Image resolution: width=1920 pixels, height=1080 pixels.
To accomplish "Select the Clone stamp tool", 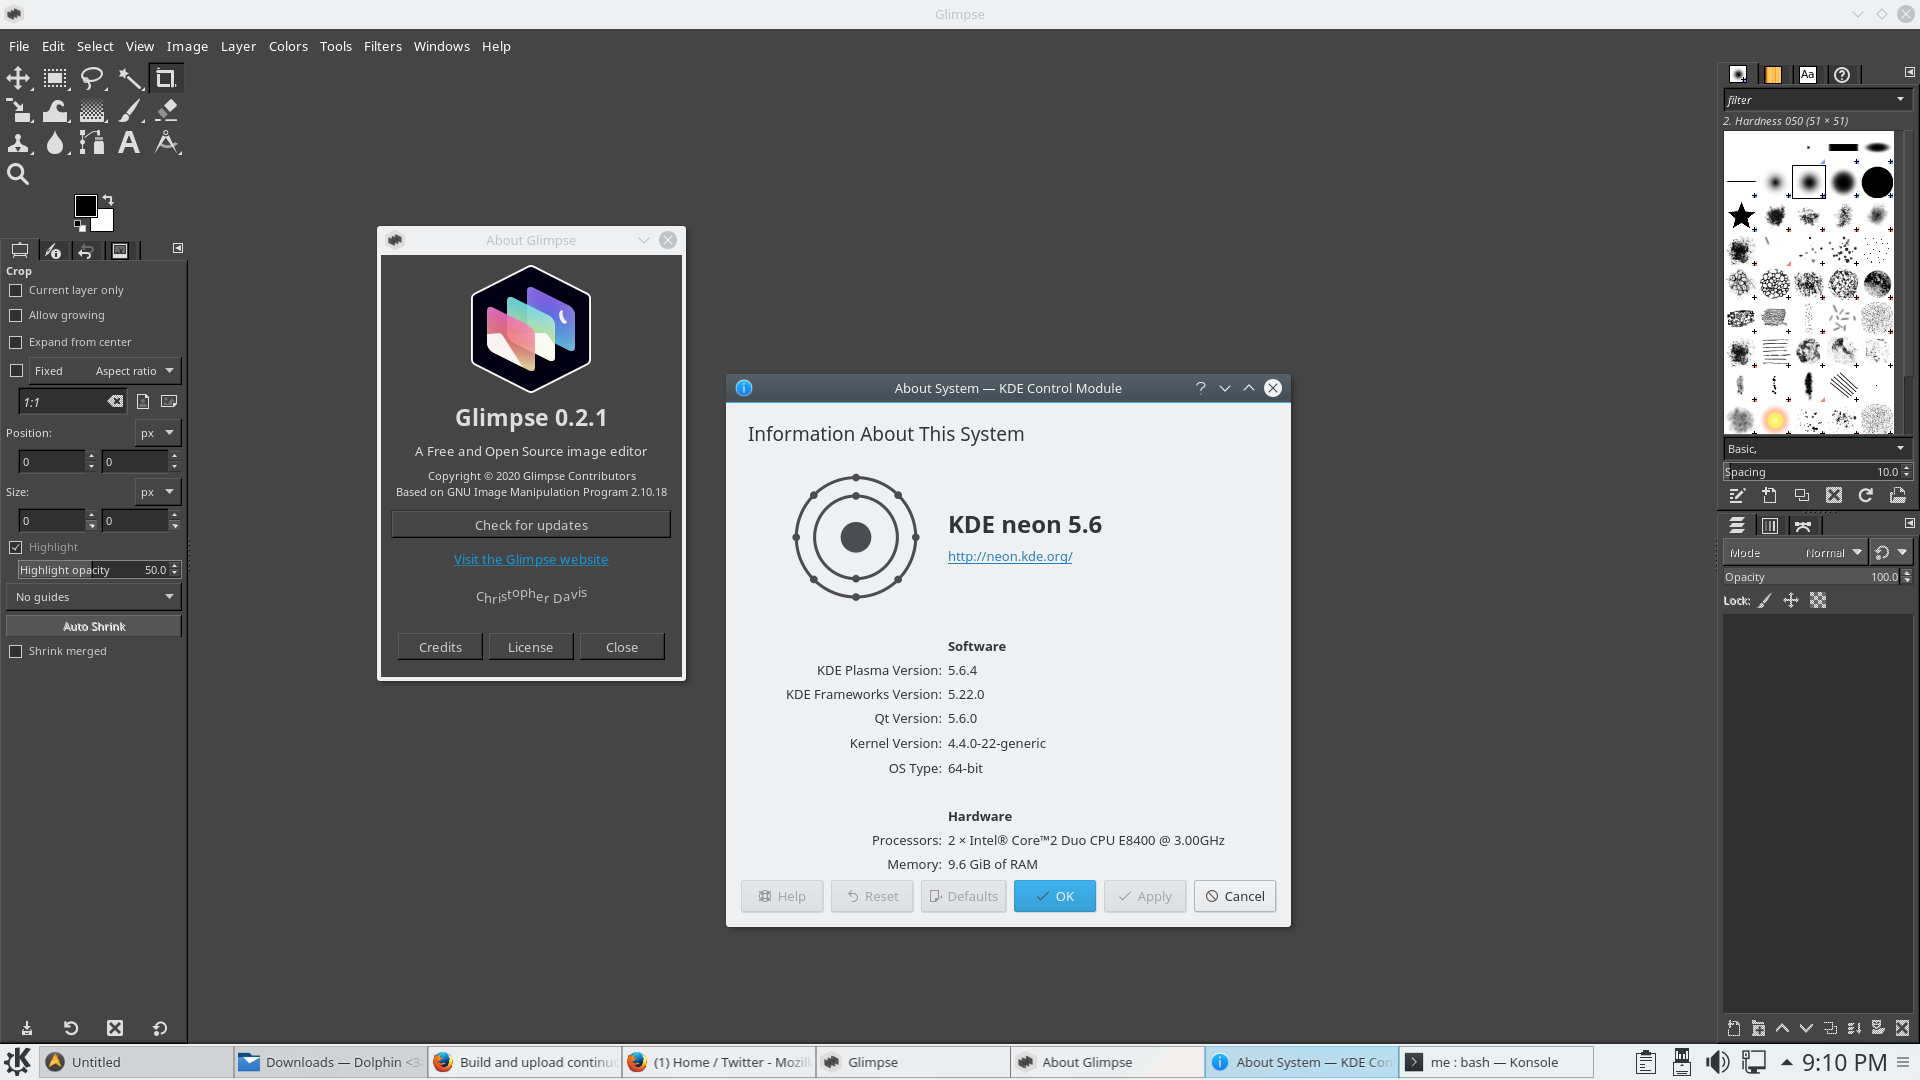I will (18, 142).
